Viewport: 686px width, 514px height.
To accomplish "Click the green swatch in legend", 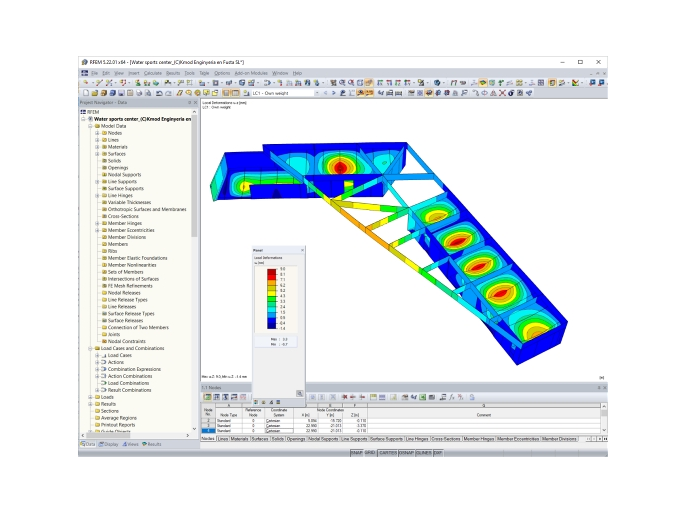I will coord(272,299).
